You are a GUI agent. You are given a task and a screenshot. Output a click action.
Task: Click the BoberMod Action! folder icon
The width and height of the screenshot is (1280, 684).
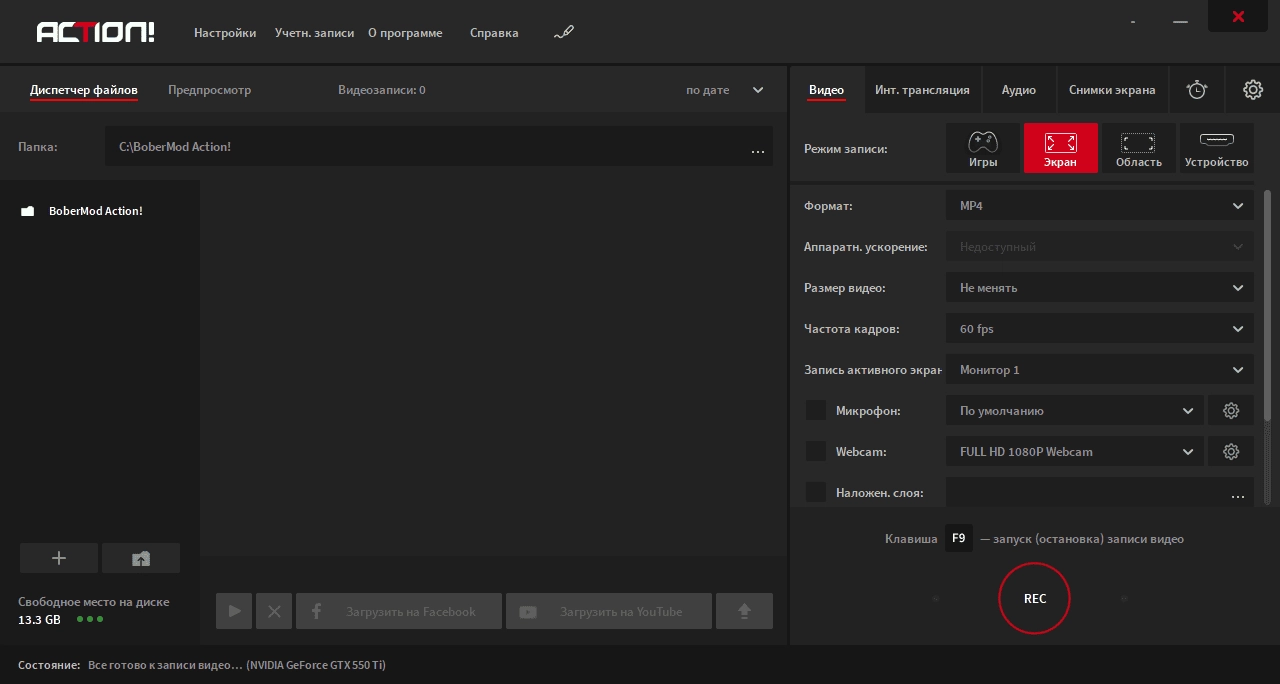(28, 211)
